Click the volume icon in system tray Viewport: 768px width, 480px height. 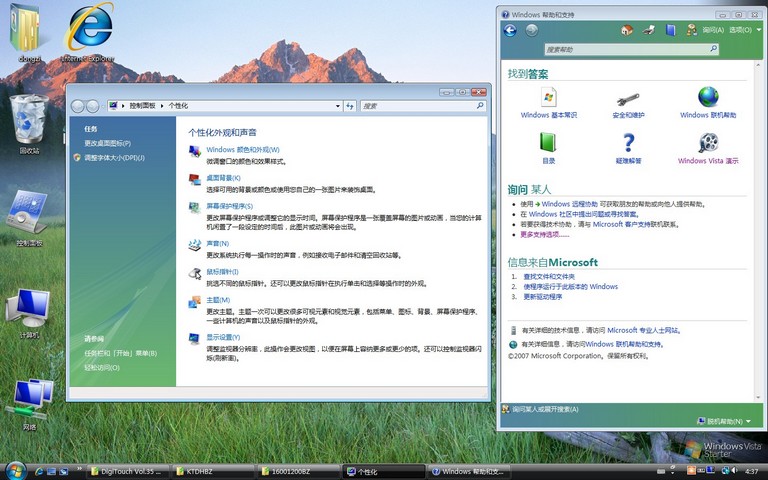click(734, 471)
